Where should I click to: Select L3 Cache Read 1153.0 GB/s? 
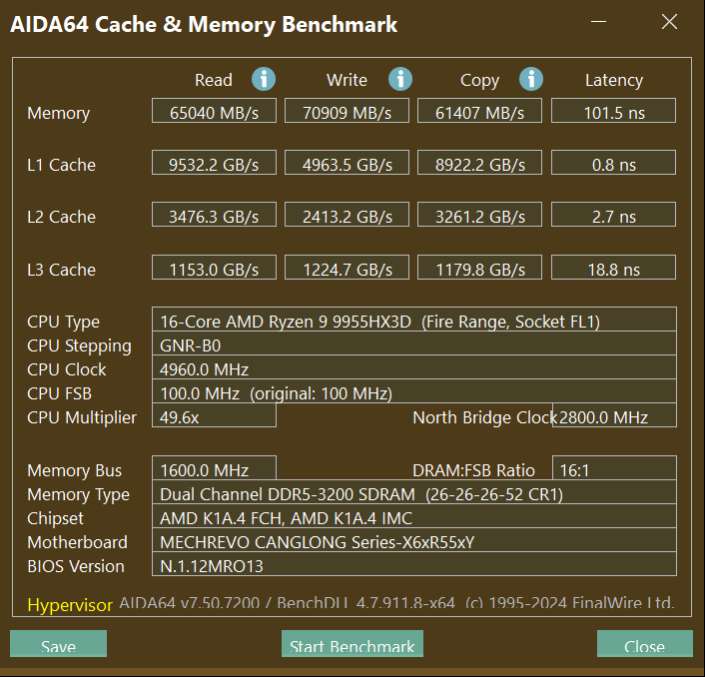pyautogui.click(x=214, y=267)
